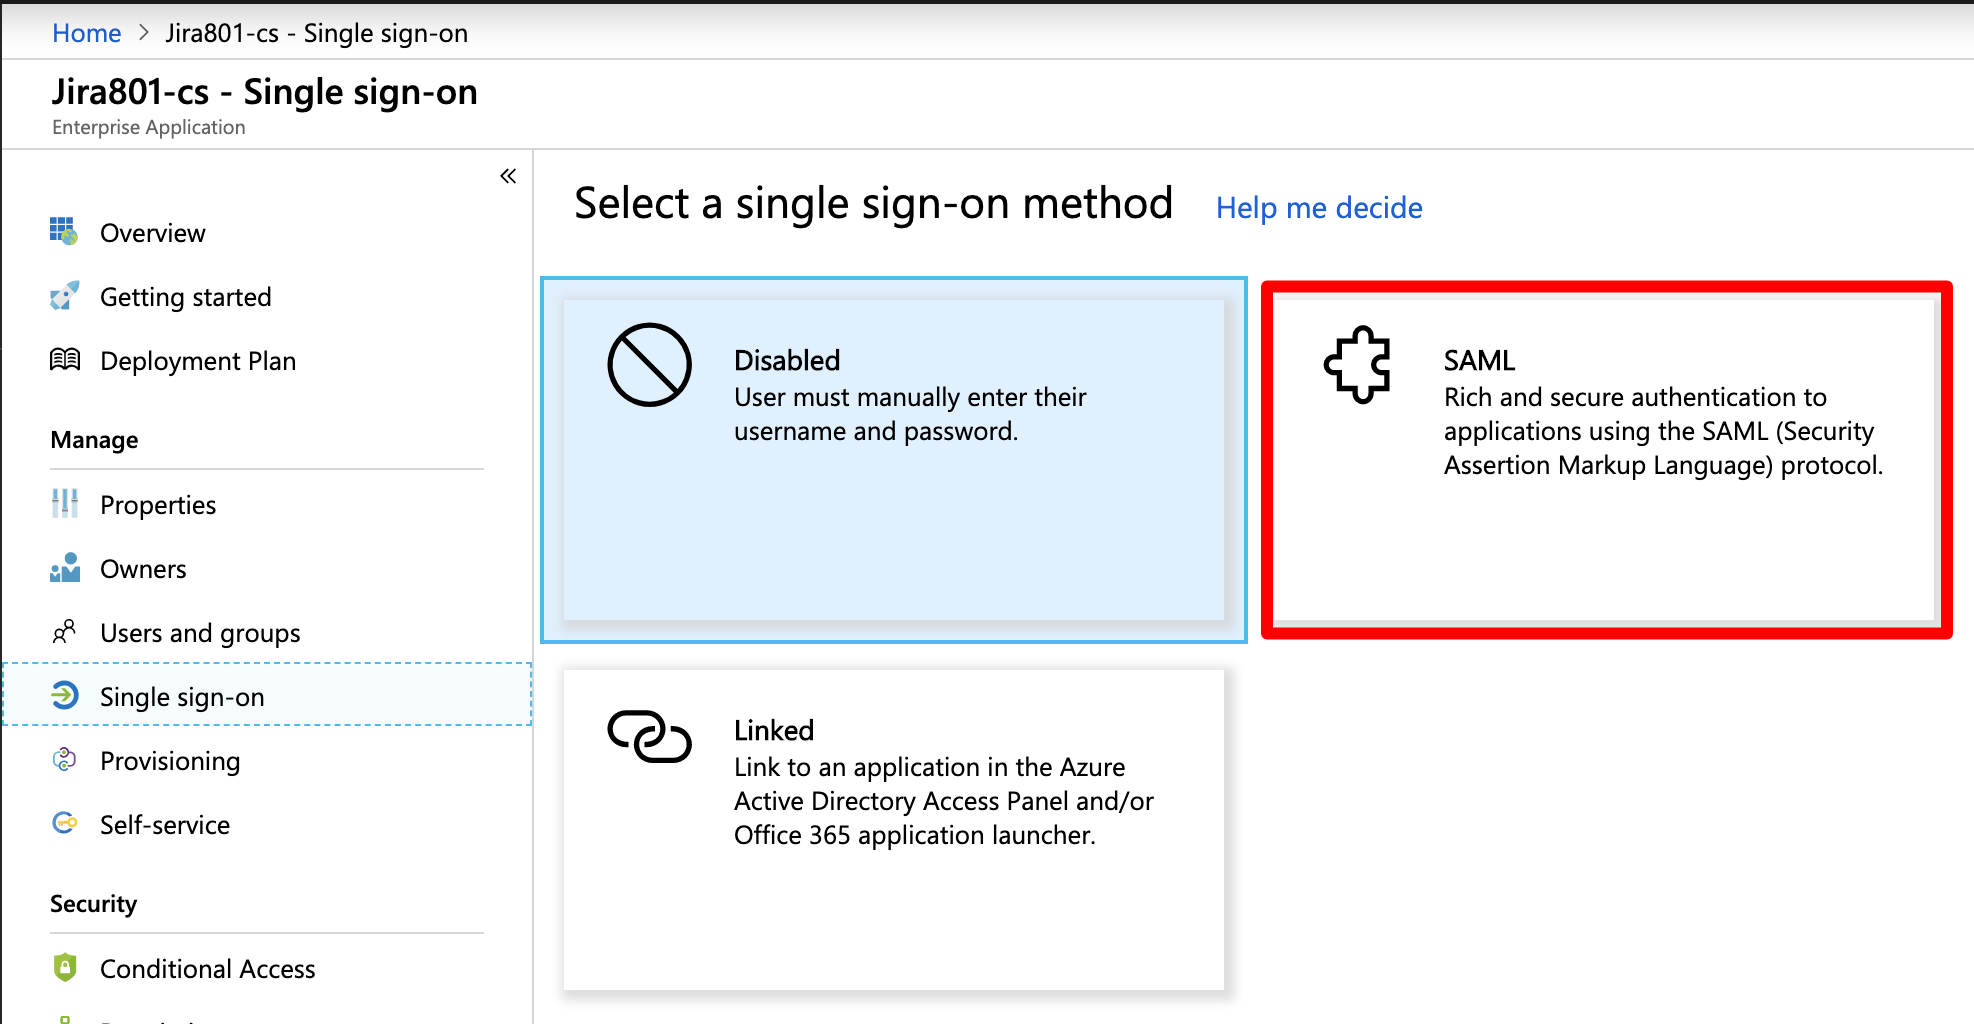The width and height of the screenshot is (1974, 1024).
Task: Click the Getting started rocket icon
Action: (64, 296)
